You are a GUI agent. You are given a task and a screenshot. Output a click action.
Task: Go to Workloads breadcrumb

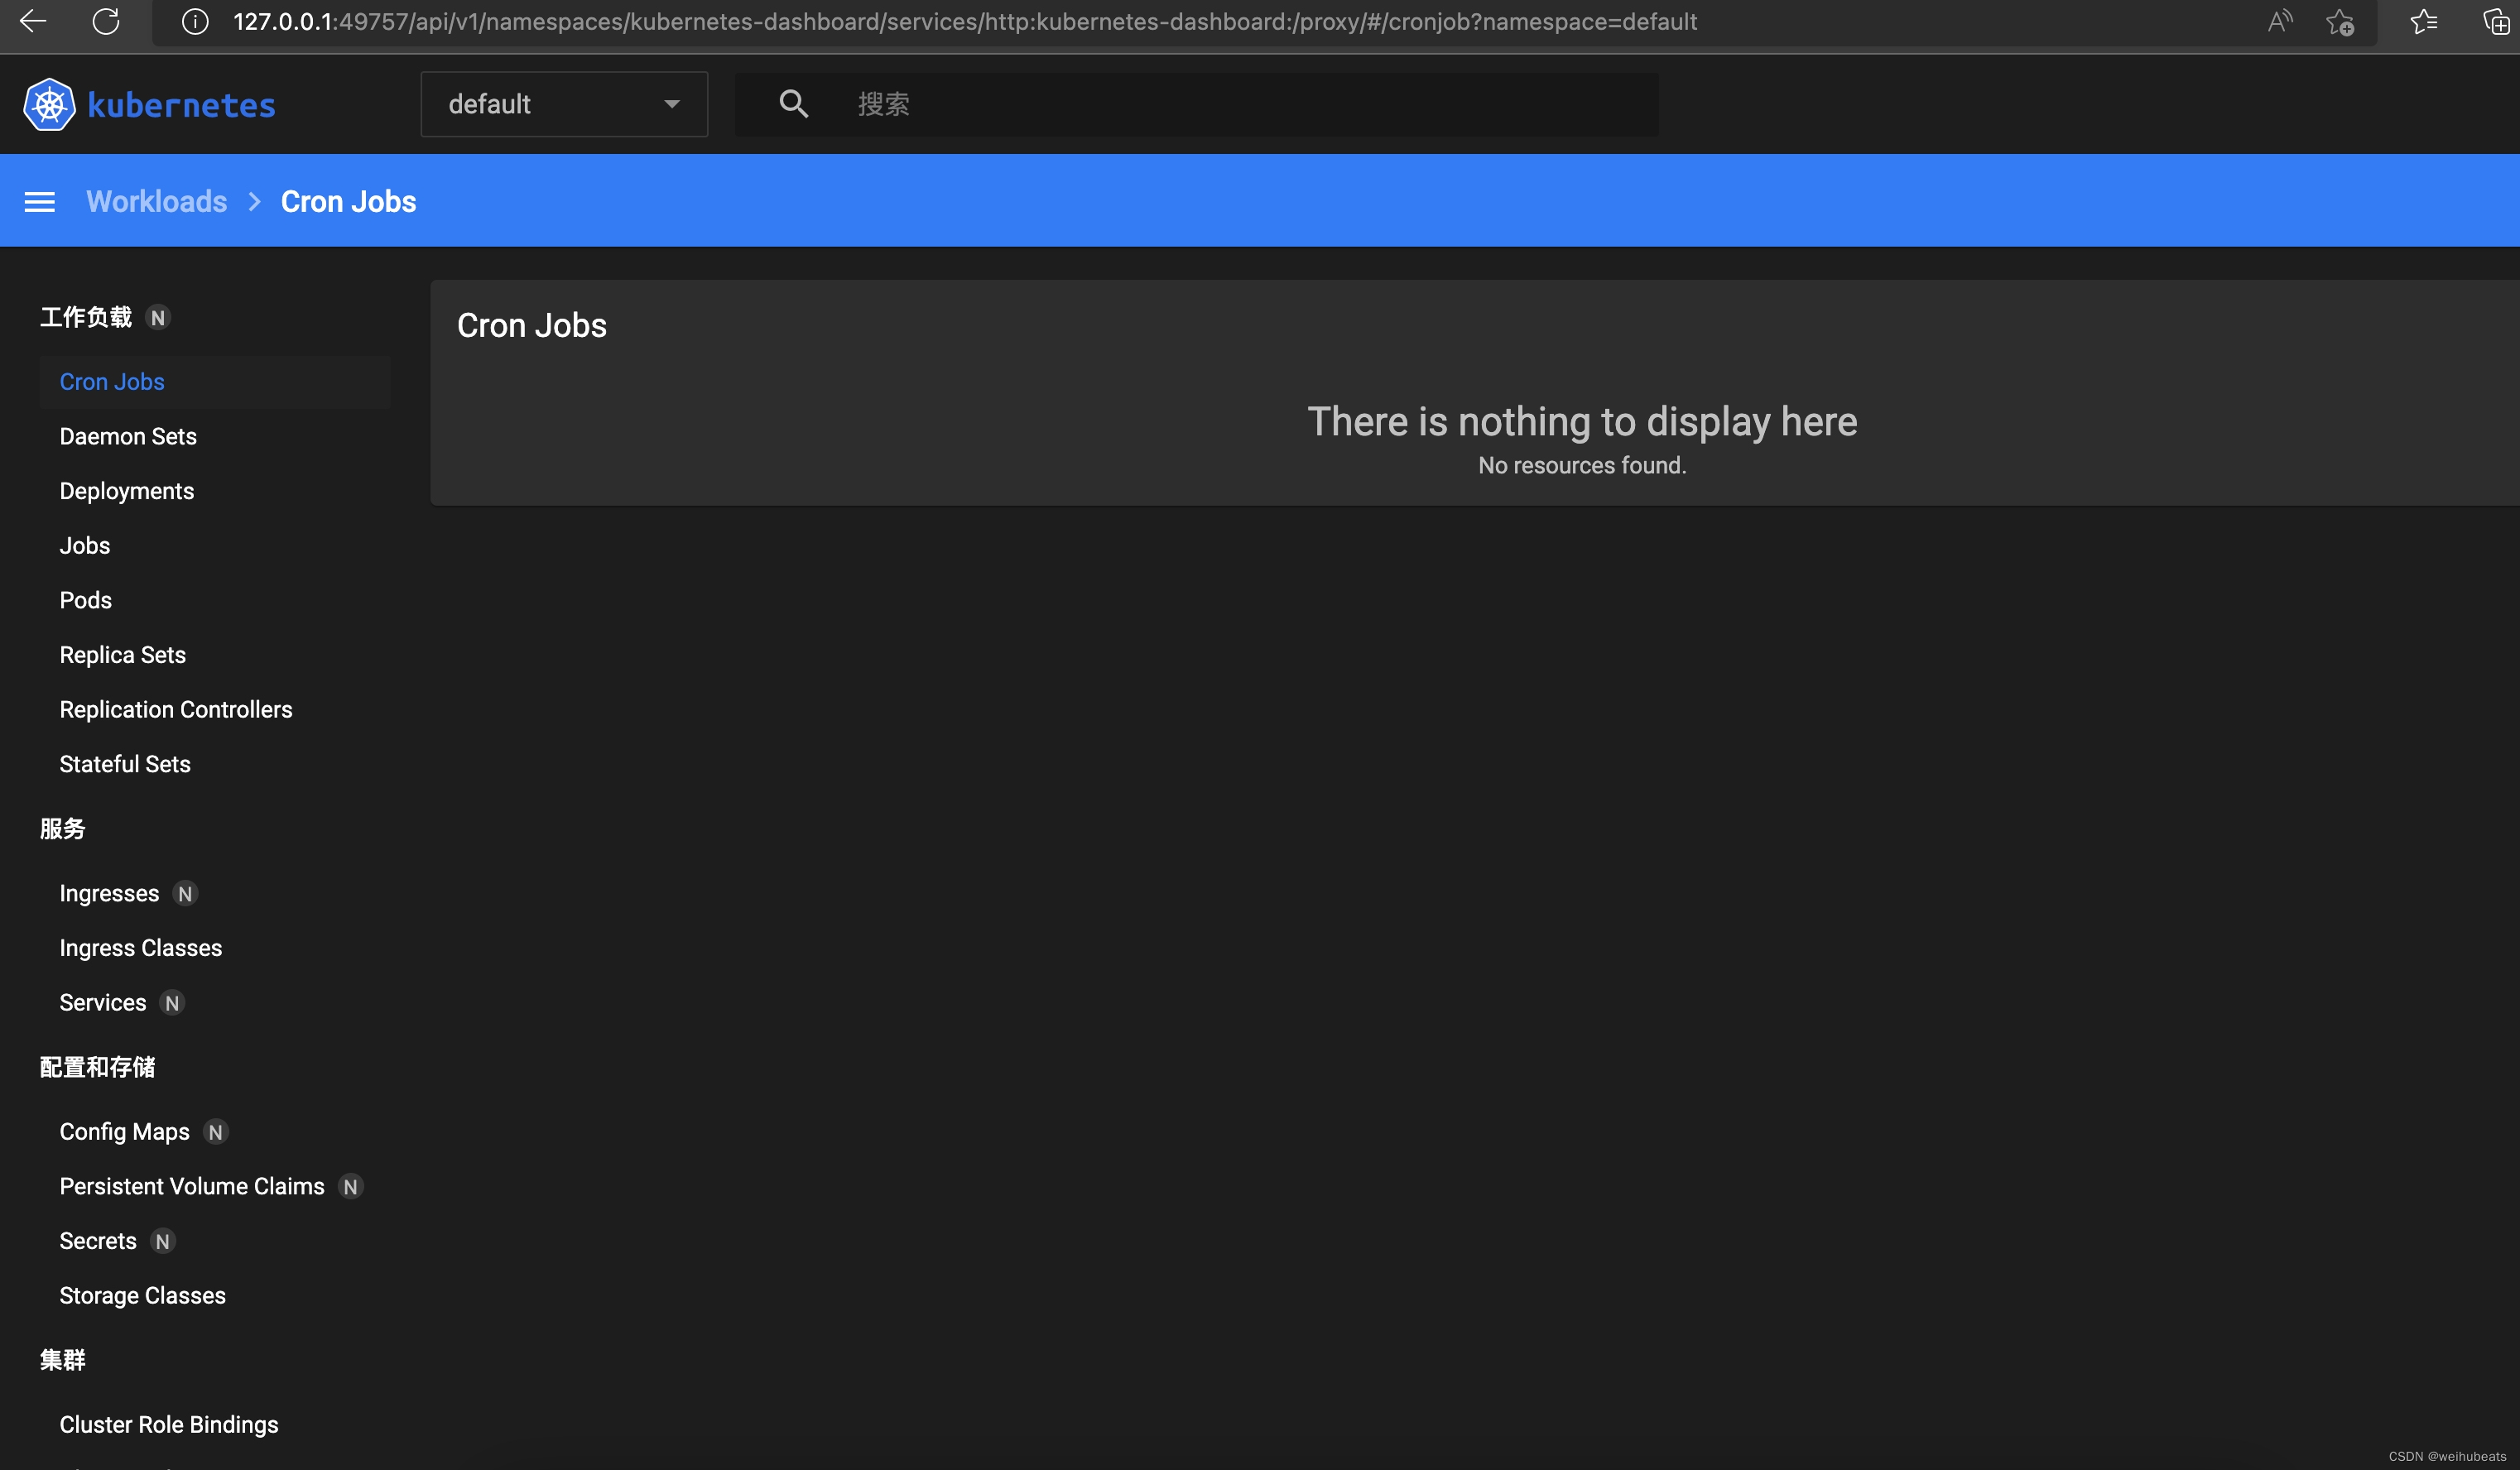point(157,202)
